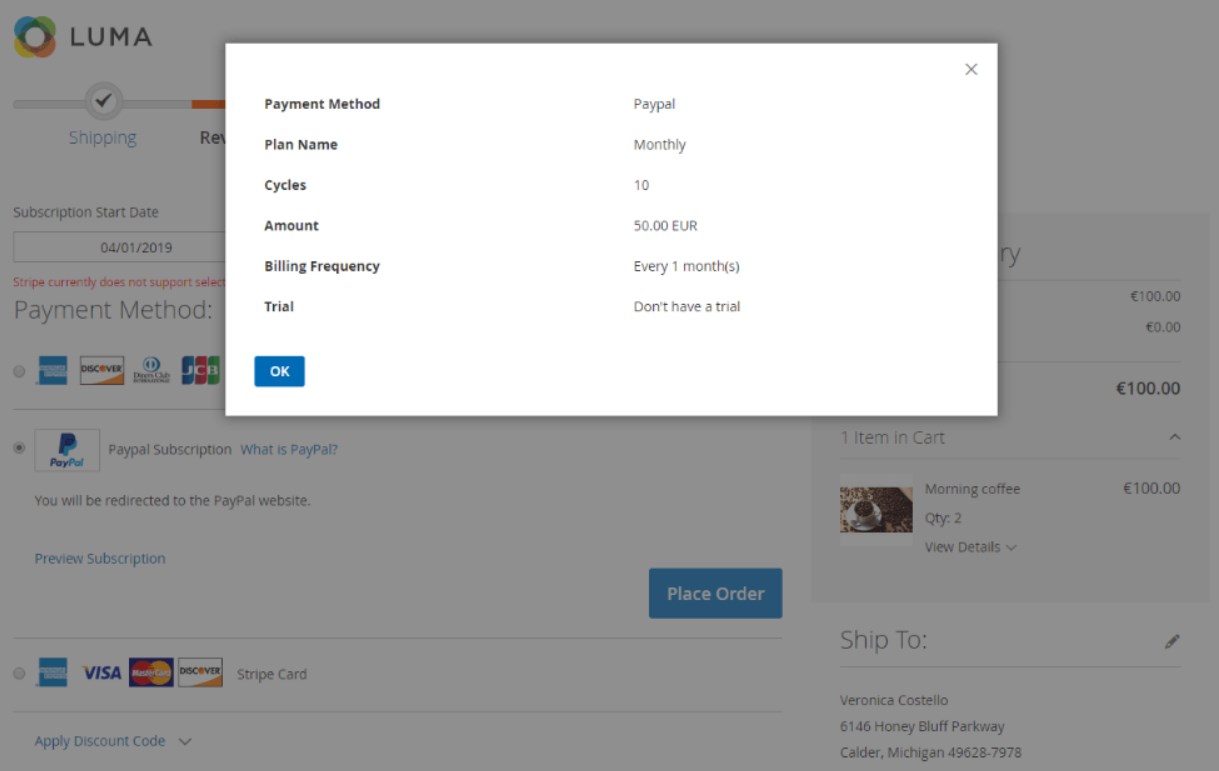Click the MasterCard logo
This screenshot has width=1219, height=771.
point(151,673)
